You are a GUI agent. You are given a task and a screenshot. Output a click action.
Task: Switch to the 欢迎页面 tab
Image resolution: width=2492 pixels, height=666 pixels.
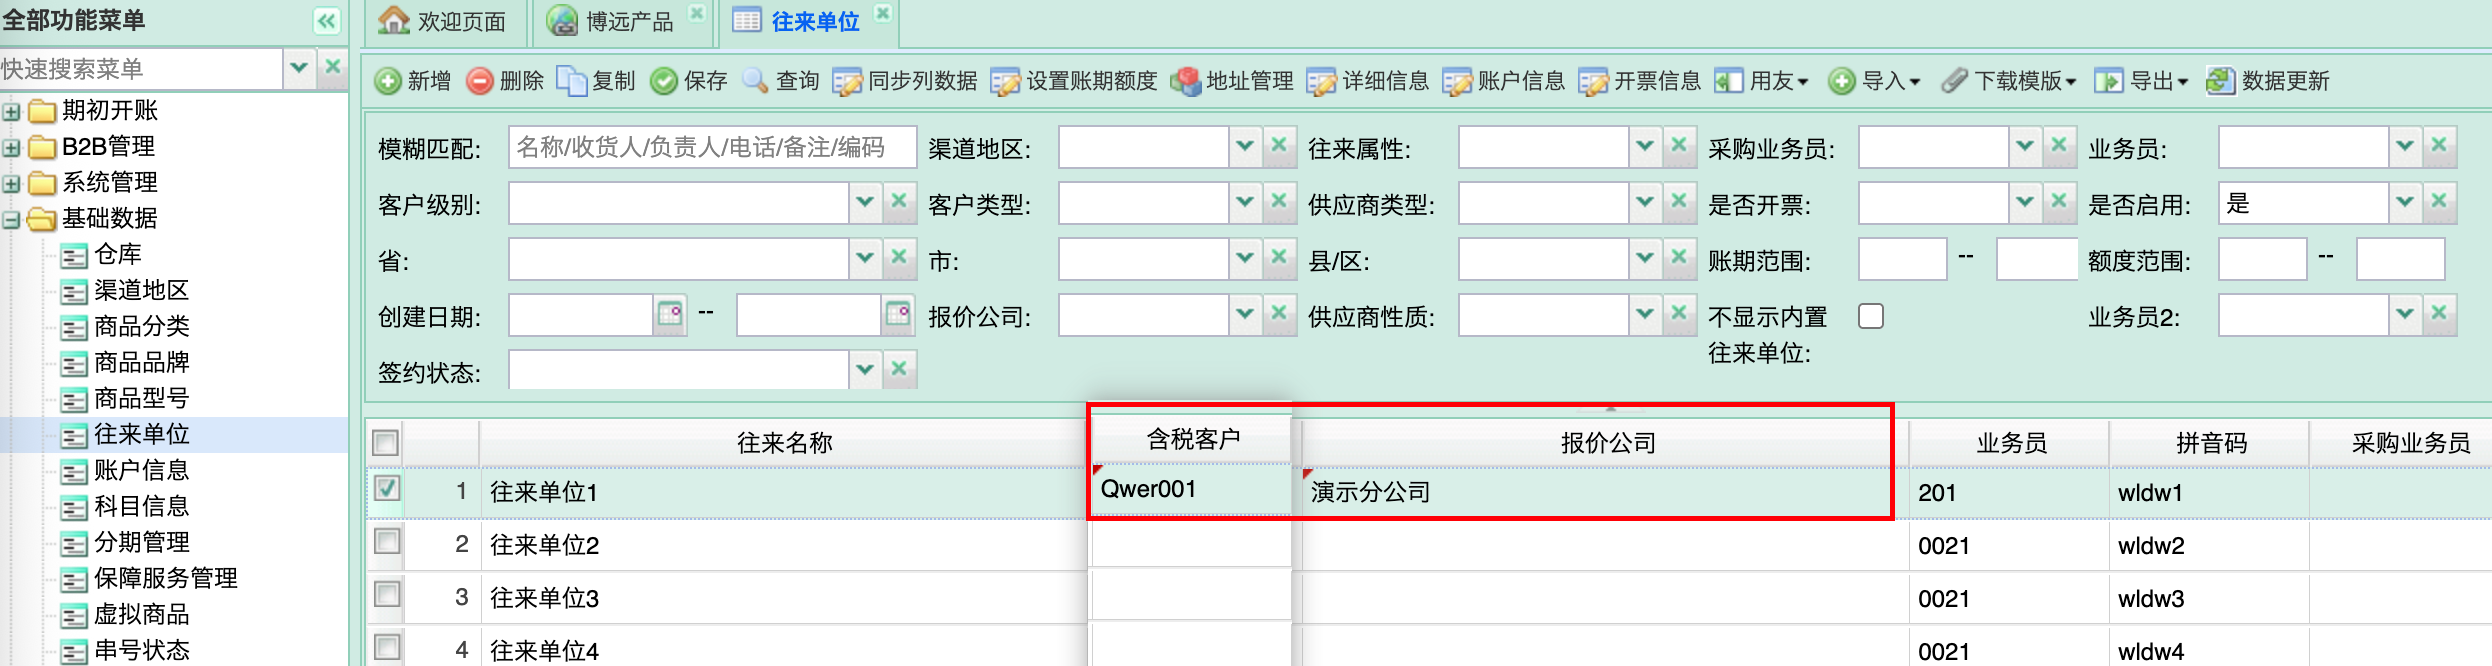point(443,22)
